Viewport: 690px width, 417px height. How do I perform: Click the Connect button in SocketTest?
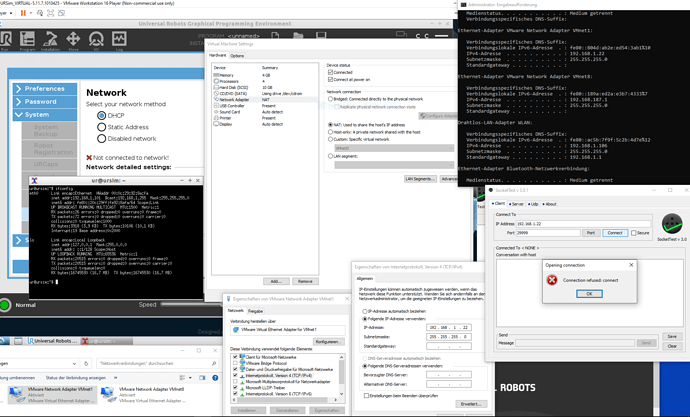(615, 233)
